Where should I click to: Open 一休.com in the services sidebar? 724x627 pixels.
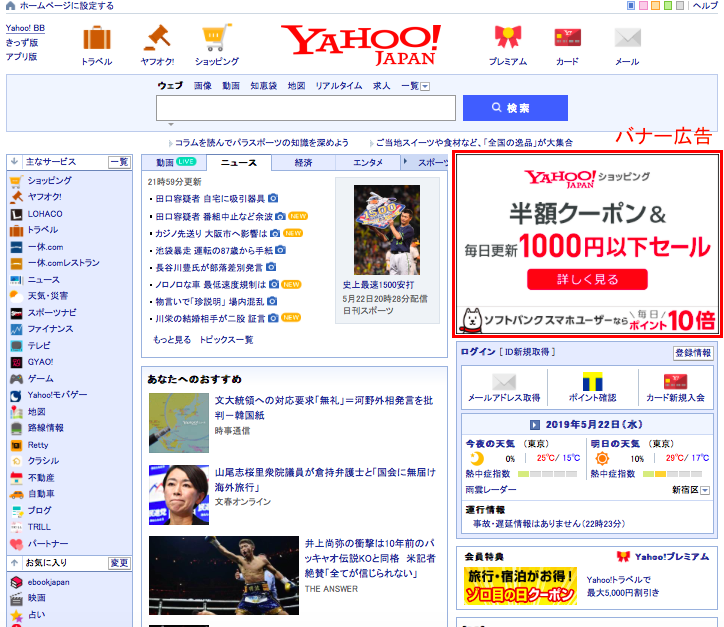(45, 247)
